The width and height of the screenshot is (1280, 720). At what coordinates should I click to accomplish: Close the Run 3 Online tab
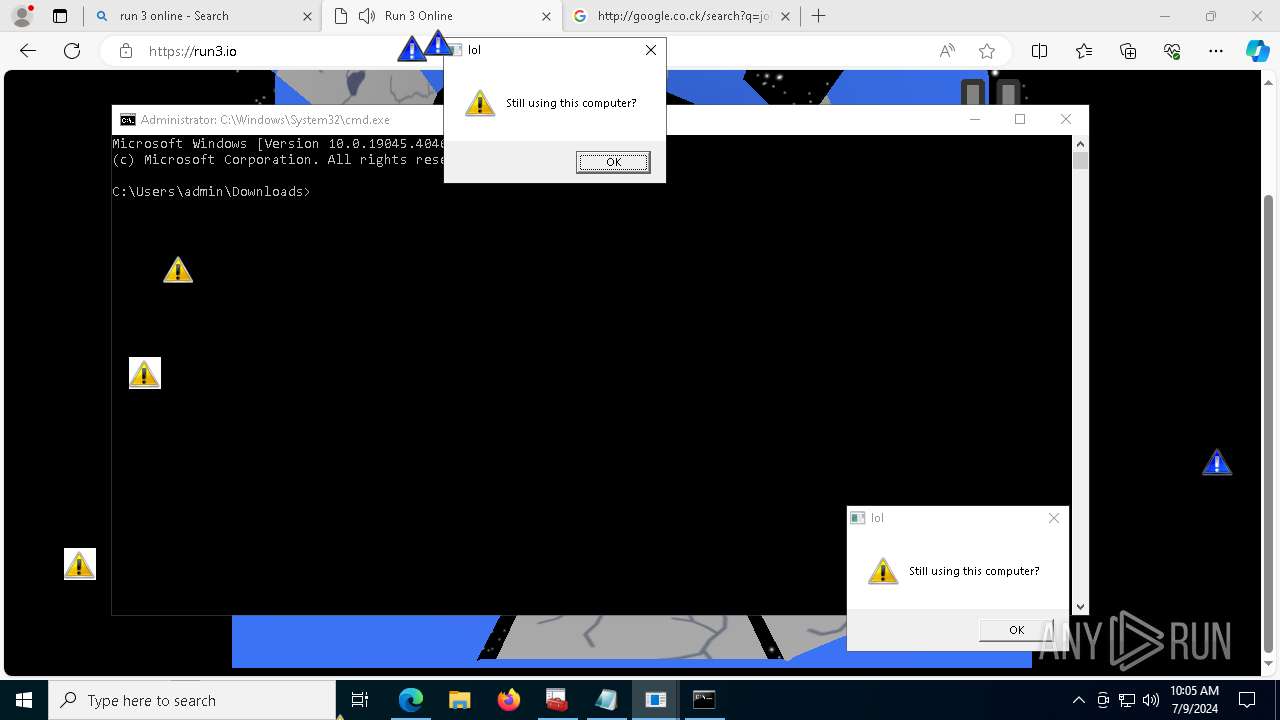(x=546, y=16)
